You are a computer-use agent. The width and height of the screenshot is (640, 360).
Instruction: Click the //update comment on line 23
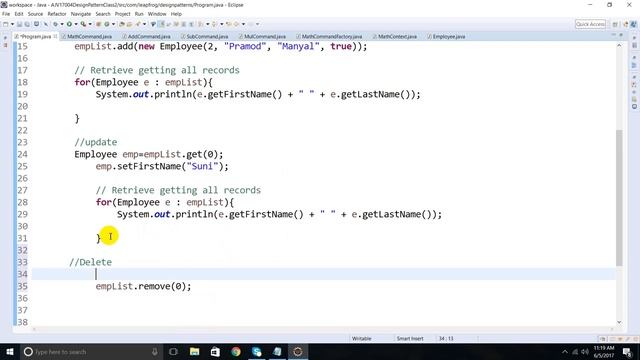coord(96,142)
